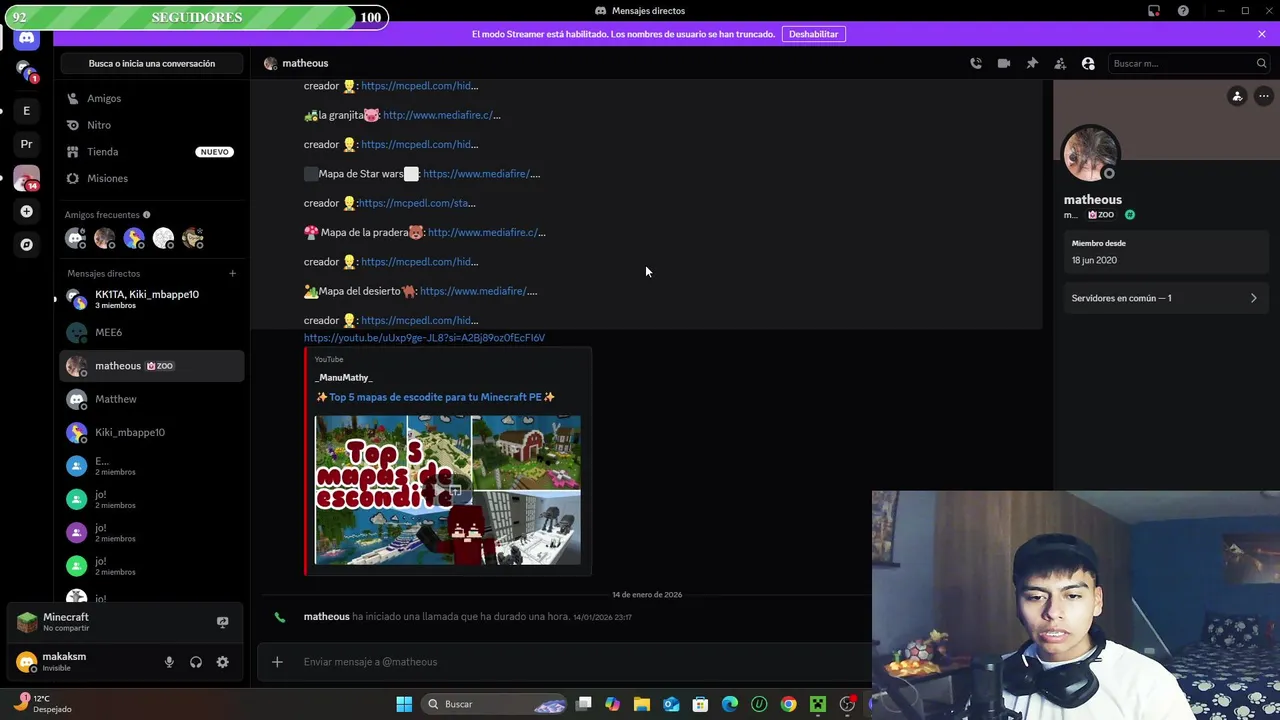
Task: Select matheous conversation in list
Action: pos(152,366)
